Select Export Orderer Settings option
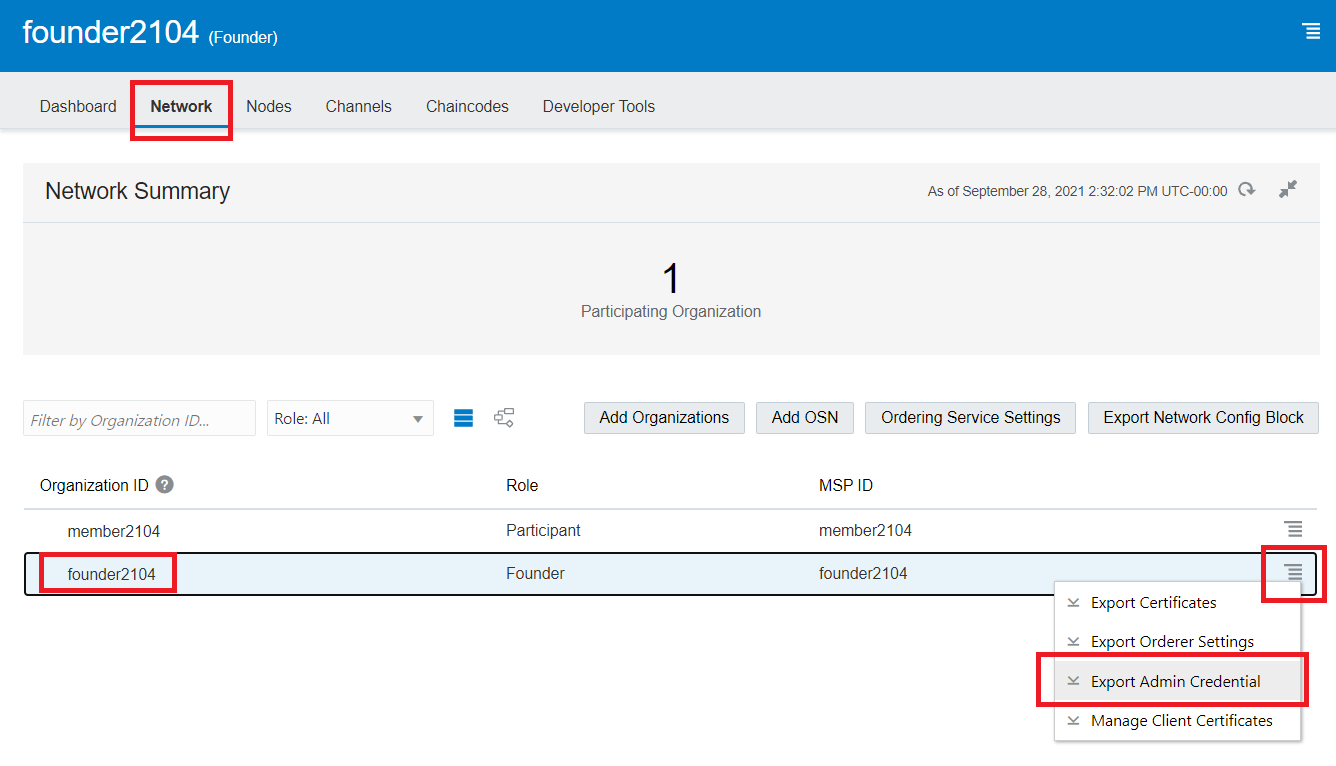The width and height of the screenshot is (1336, 766). pyautogui.click(x=1171, y=642)
